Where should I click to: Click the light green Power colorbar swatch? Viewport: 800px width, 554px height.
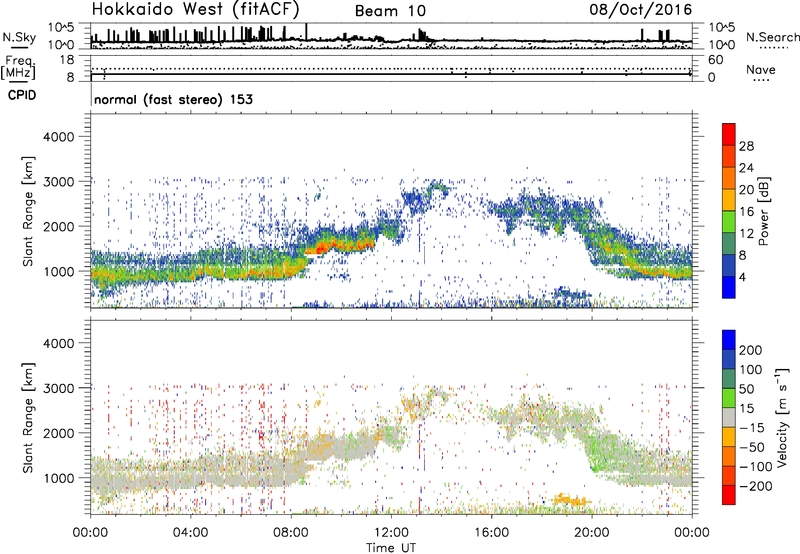pos(729,222)
